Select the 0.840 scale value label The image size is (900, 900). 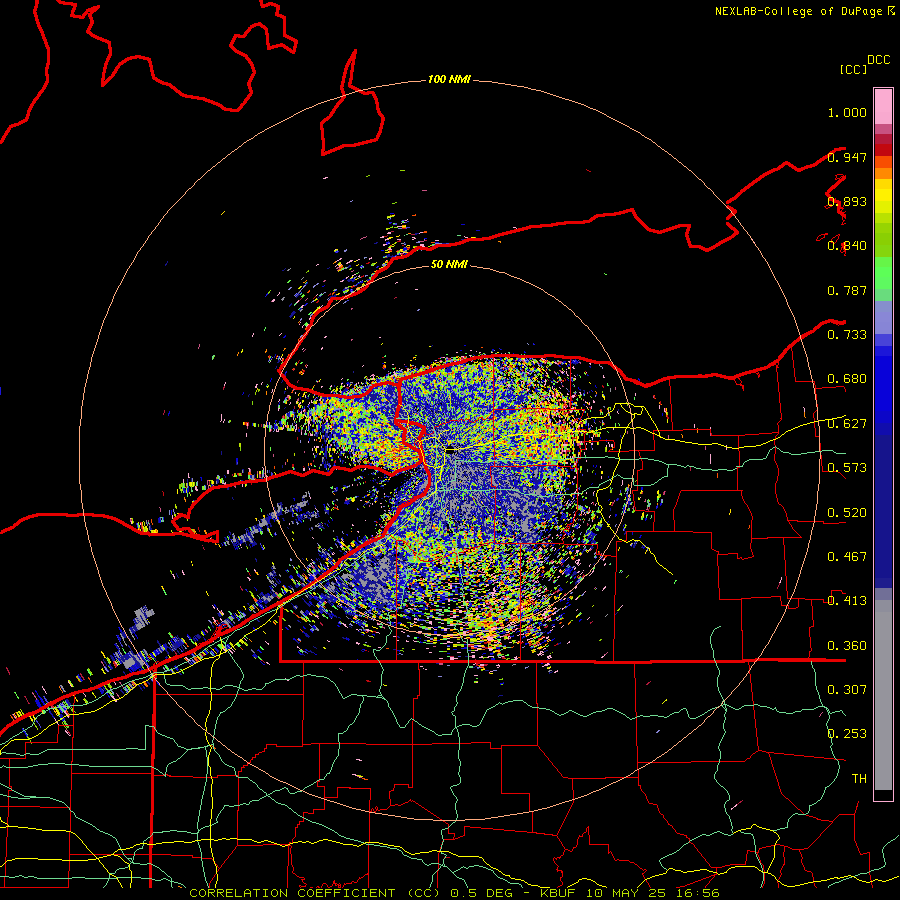click(x=847, y=246)
